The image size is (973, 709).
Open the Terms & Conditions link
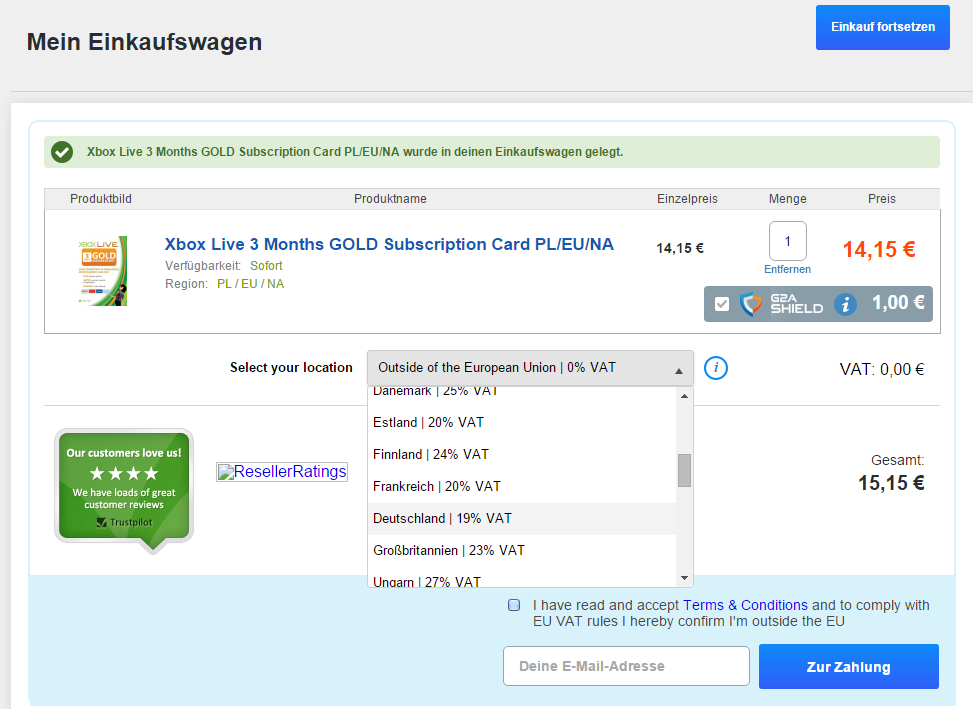click(745, 605)
